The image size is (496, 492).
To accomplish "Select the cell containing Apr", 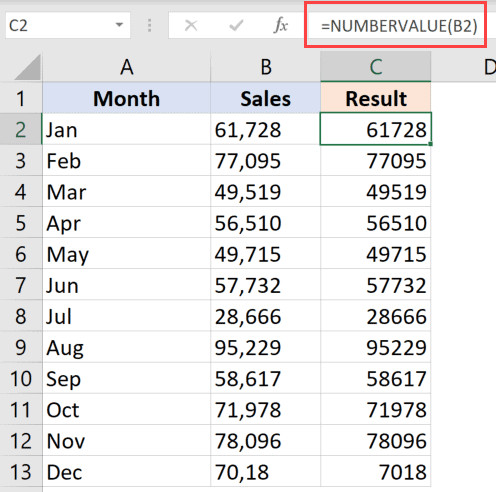I will pos(127,223).
